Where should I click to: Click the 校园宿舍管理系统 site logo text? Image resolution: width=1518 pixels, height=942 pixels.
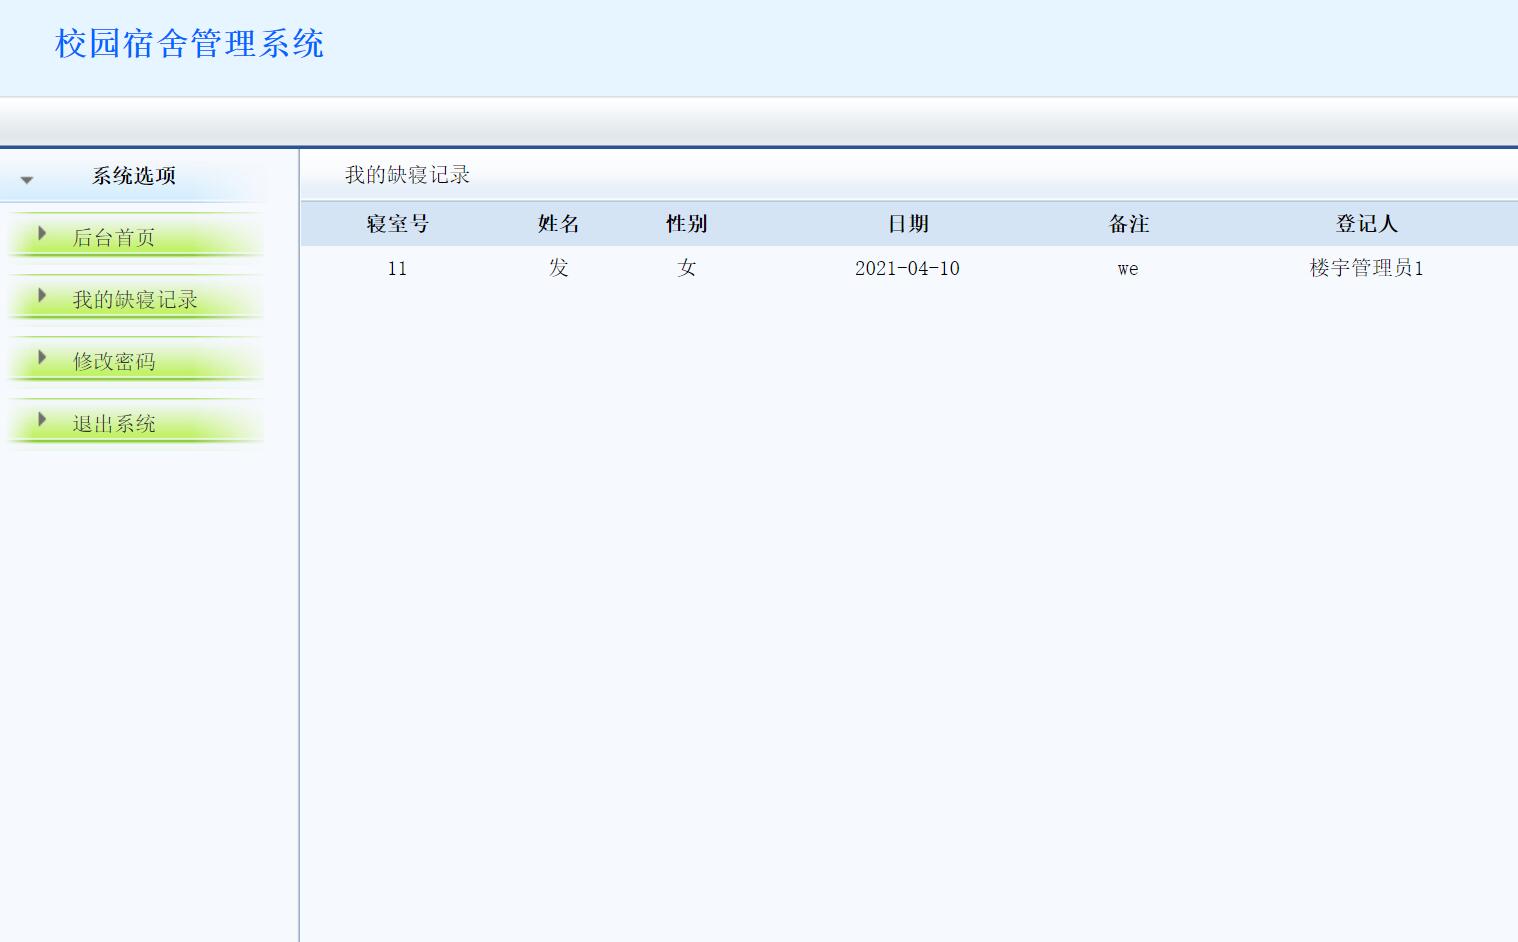[x=189, y=44]
